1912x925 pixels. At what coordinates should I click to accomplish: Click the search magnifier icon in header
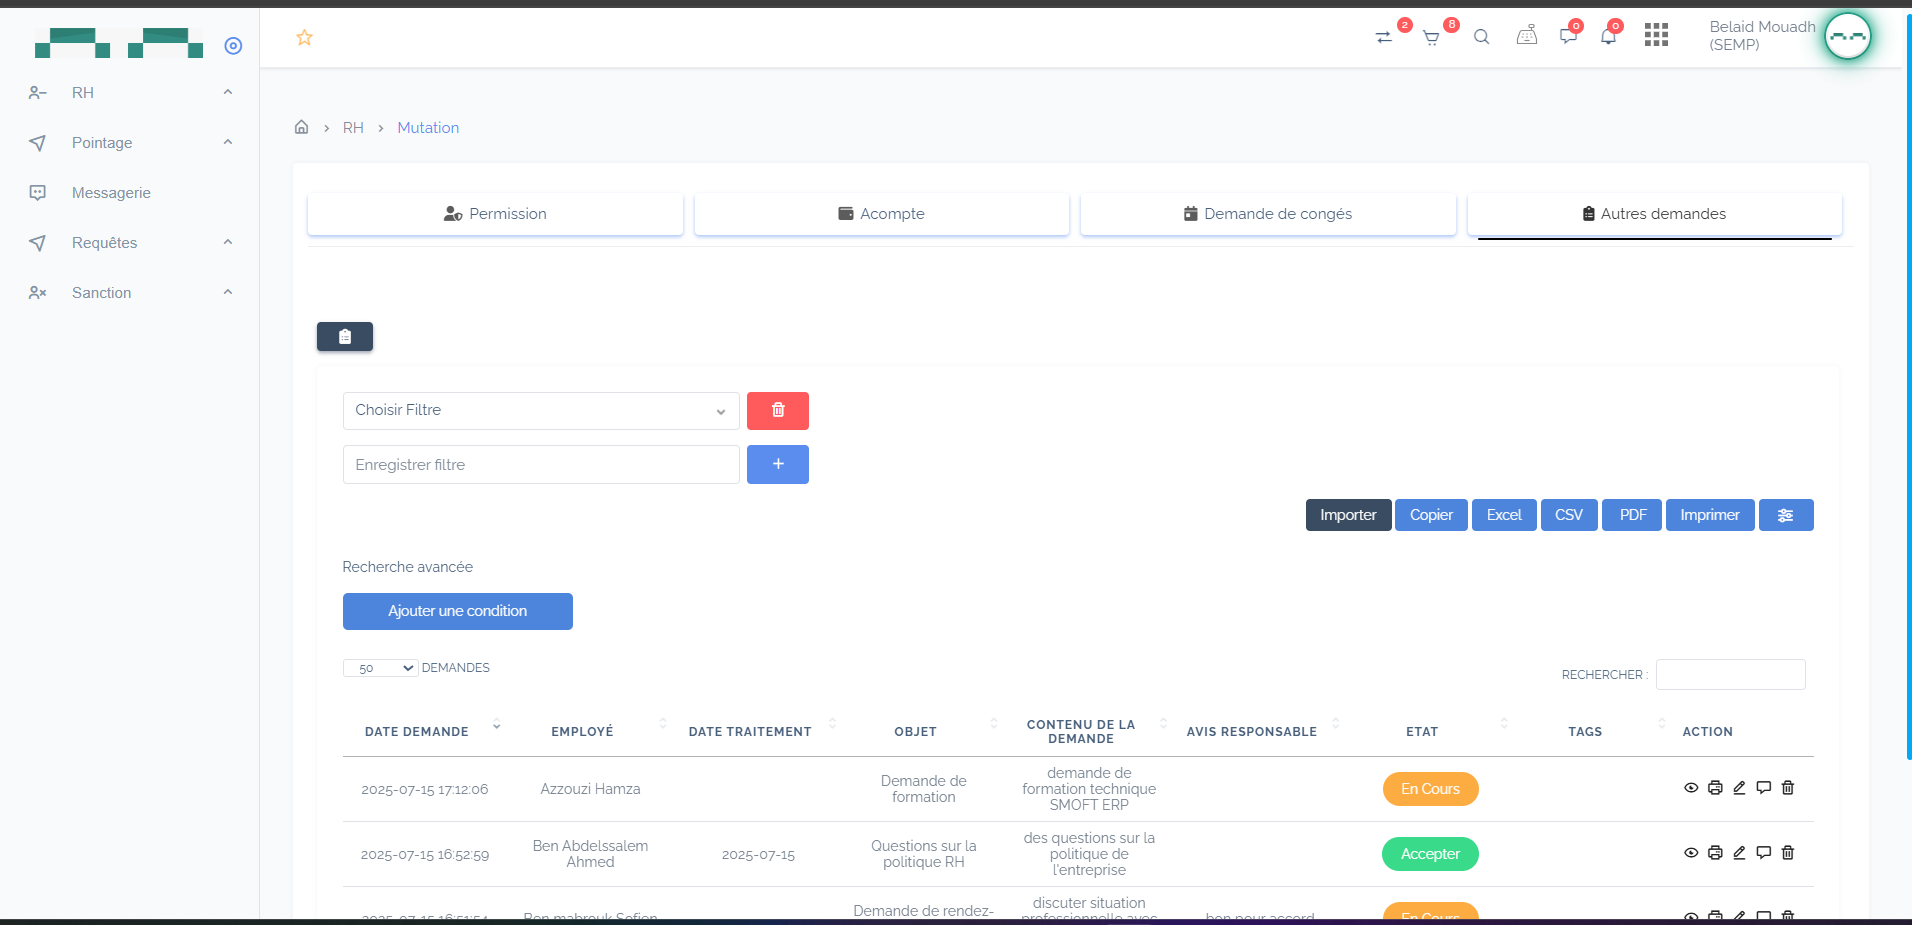tap(1482, 37)
